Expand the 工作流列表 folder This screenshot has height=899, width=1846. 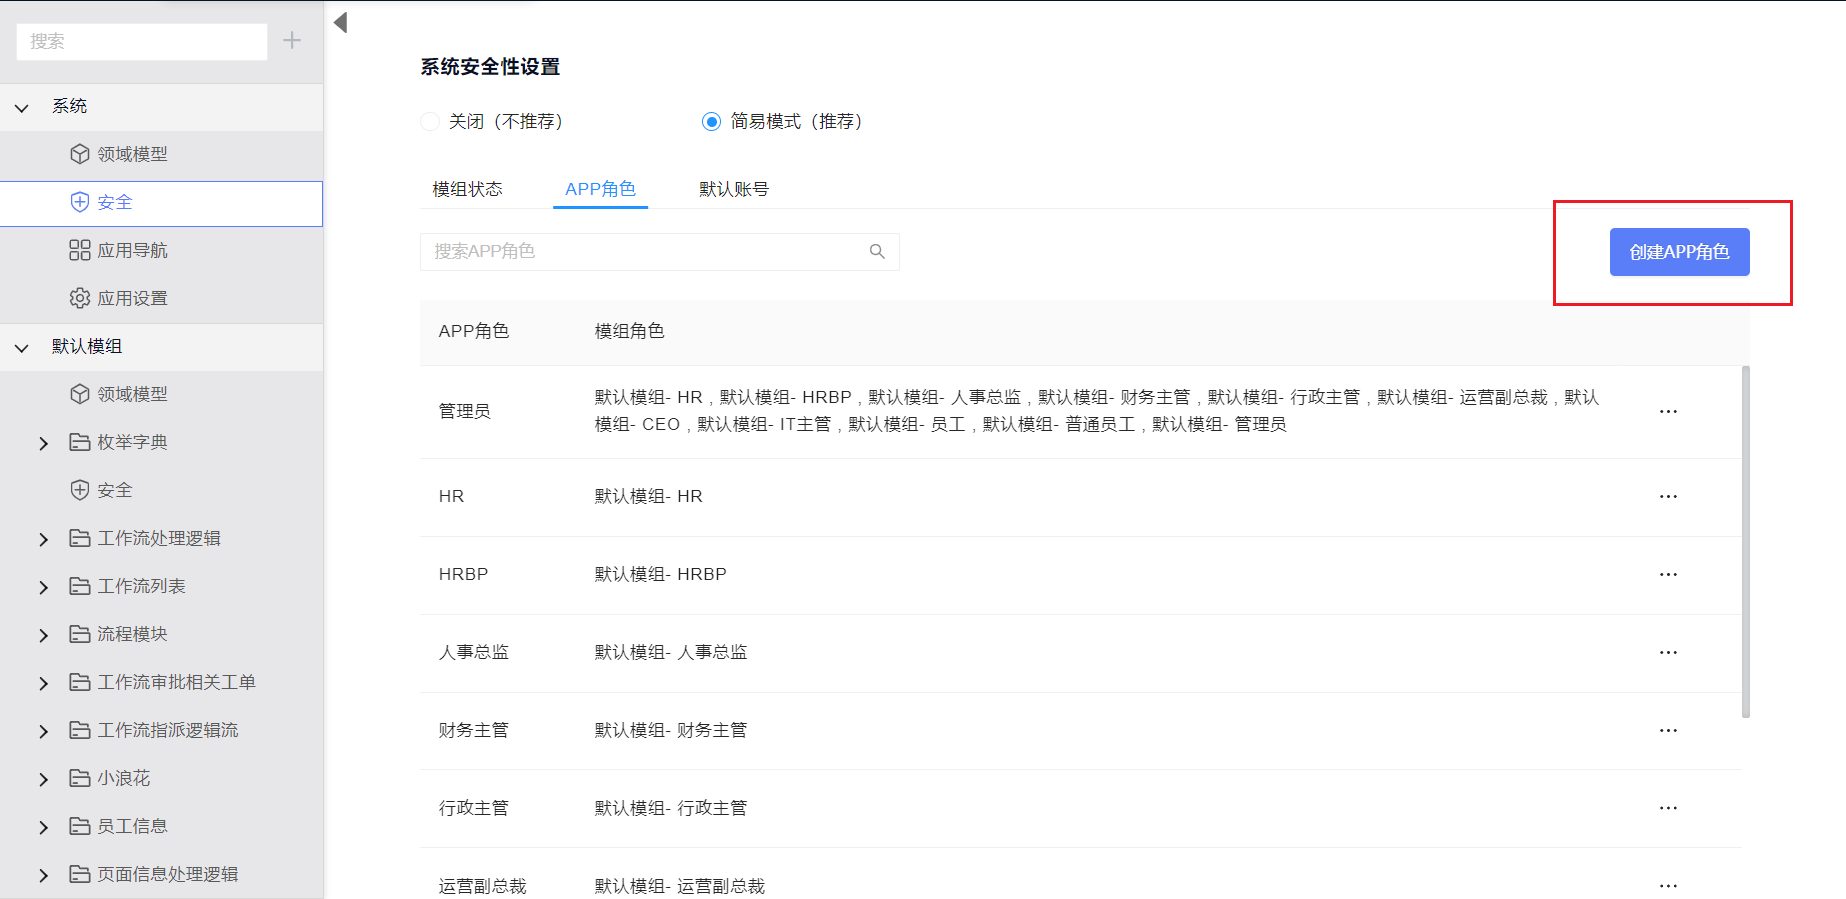pyautogui.click(x=43, y=587)
